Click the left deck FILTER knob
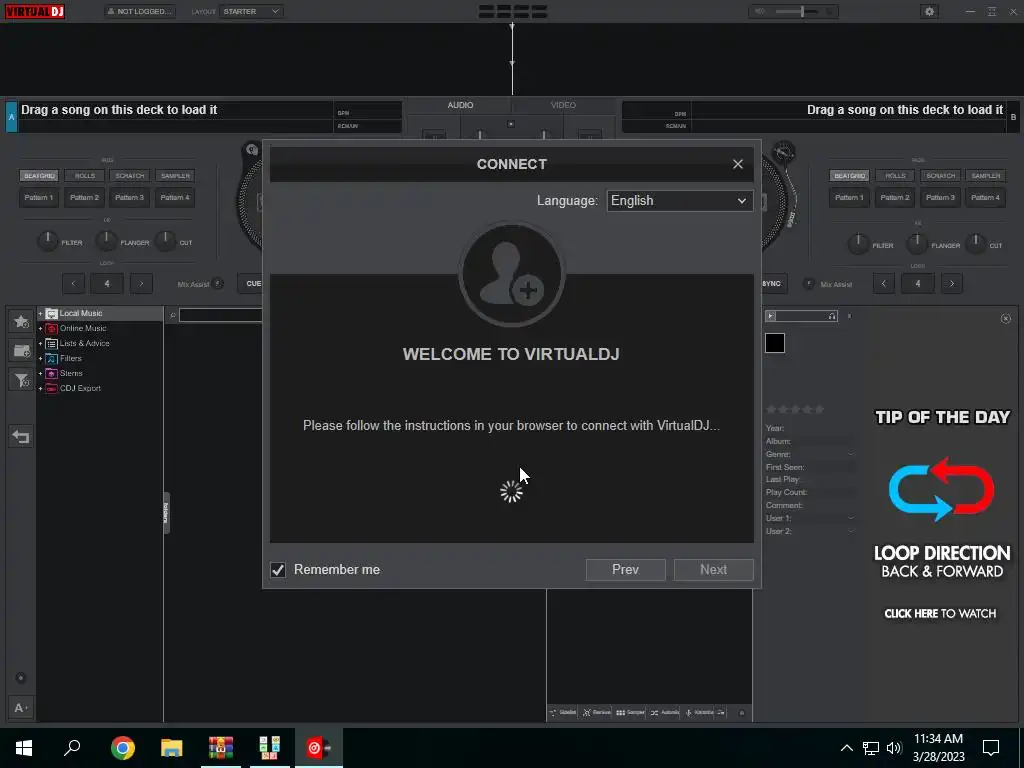This screenshot has width=1024, height=768. point(47,241)
